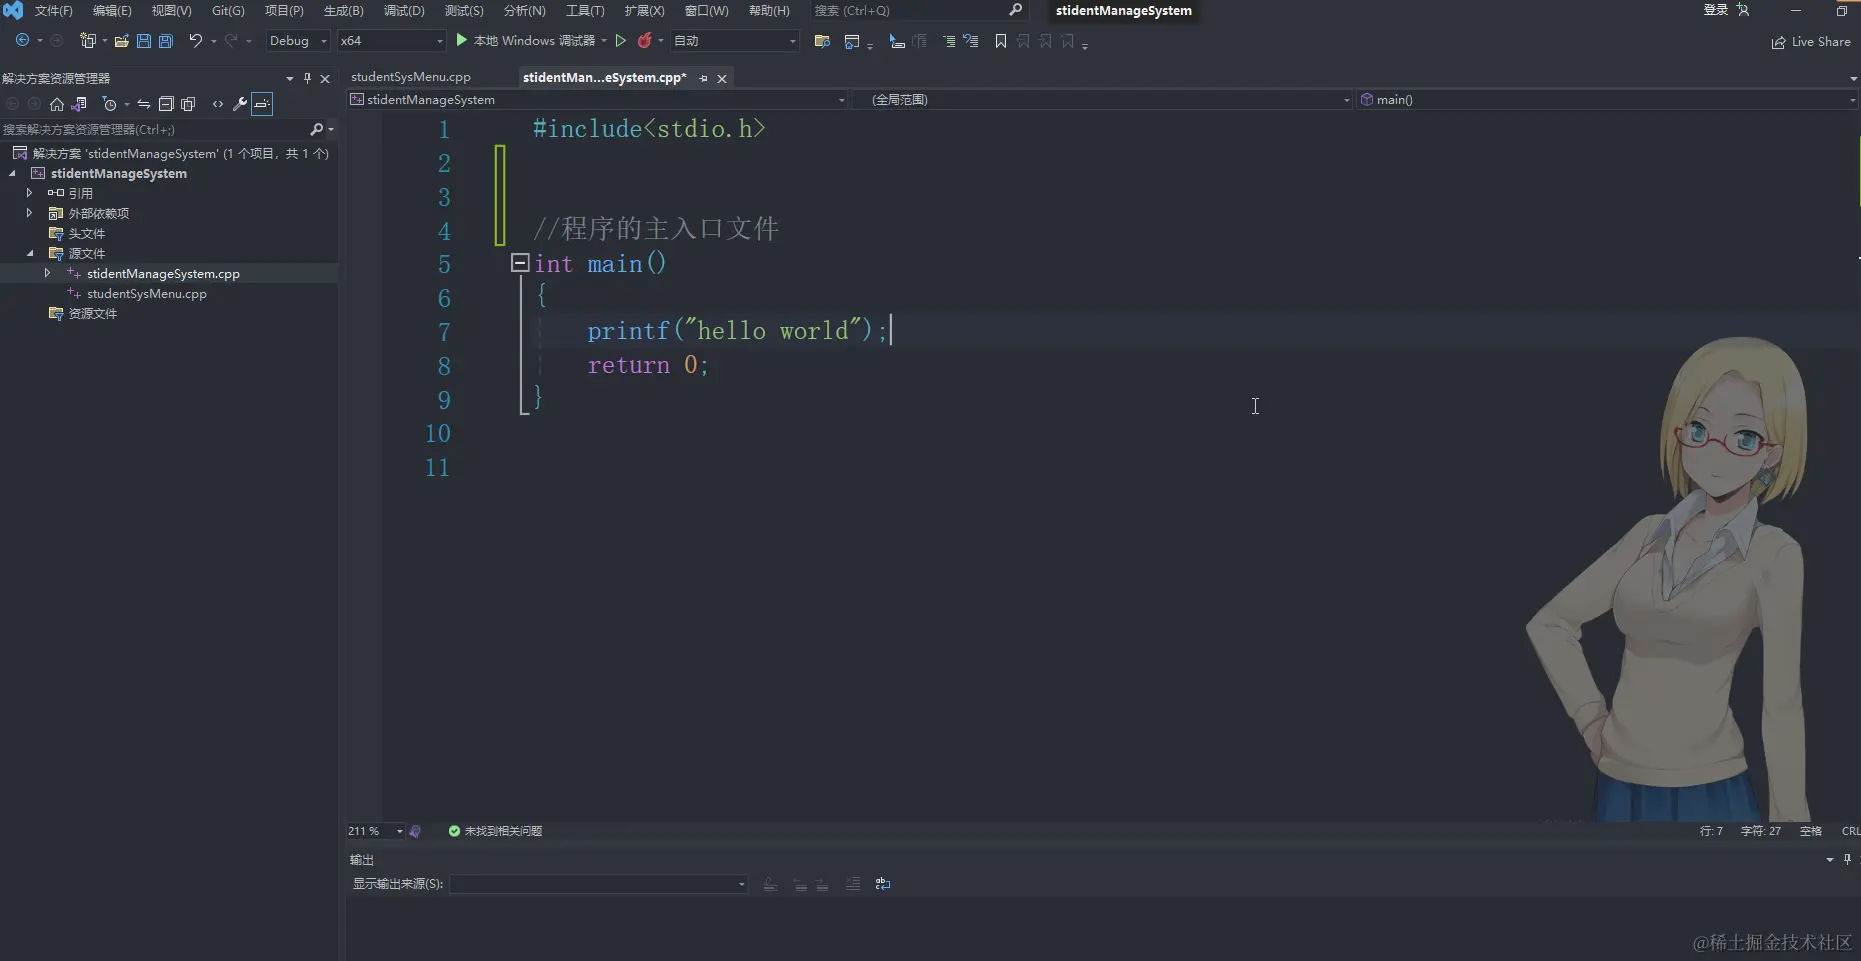Click 登录 to sign in
The height and width of the screenshot is (961, 1861).
[1715, 10]
